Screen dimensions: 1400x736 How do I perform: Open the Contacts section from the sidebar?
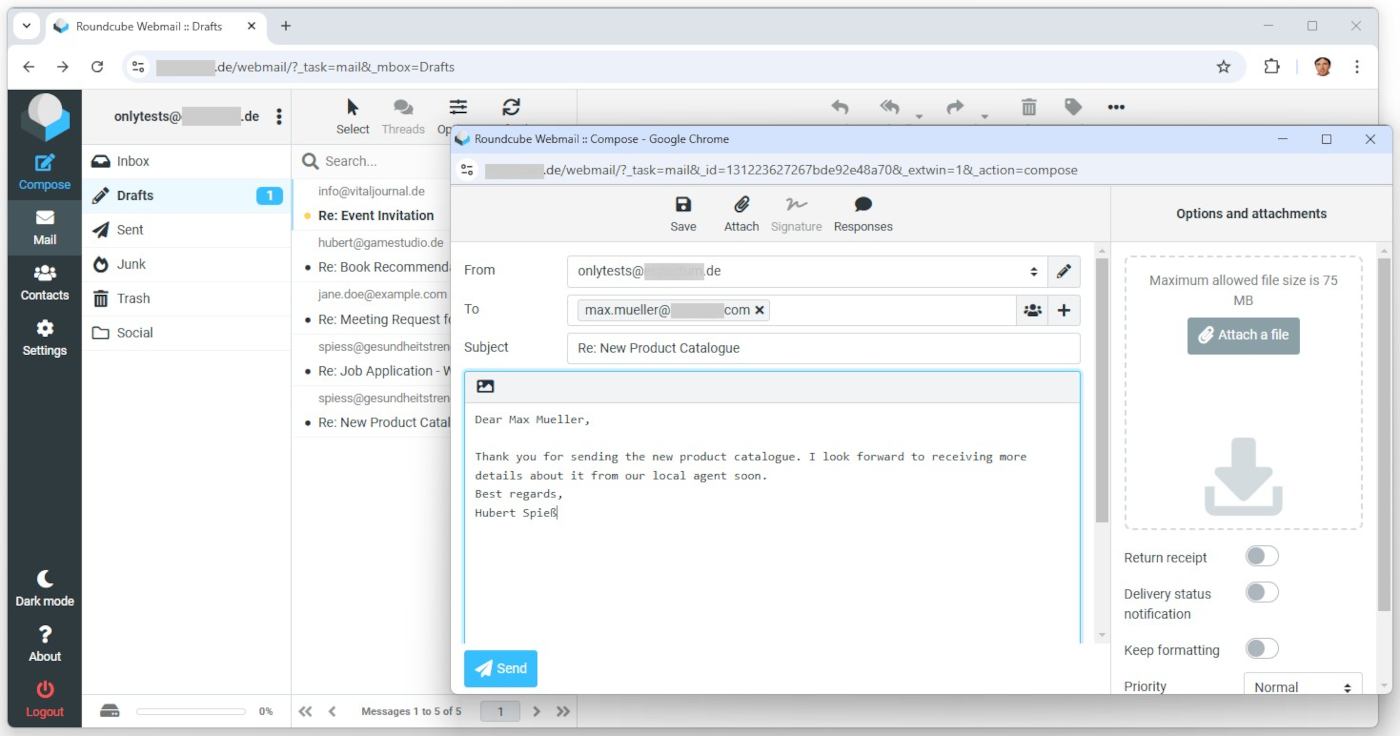(44, 281)
